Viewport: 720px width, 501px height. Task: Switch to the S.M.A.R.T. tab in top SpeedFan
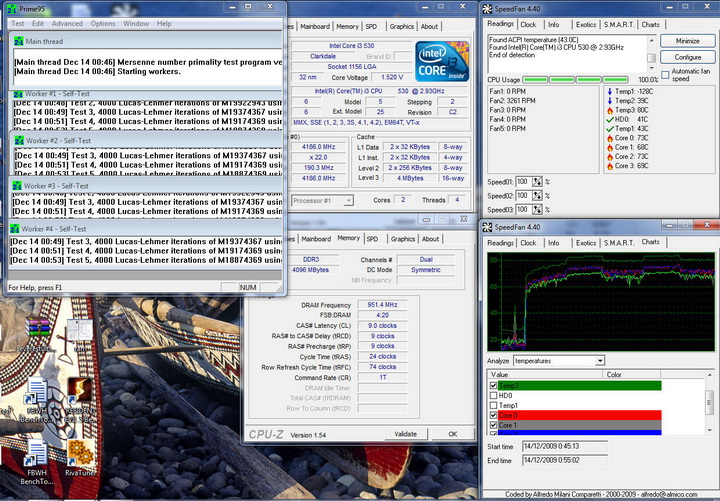click(616, 24)
